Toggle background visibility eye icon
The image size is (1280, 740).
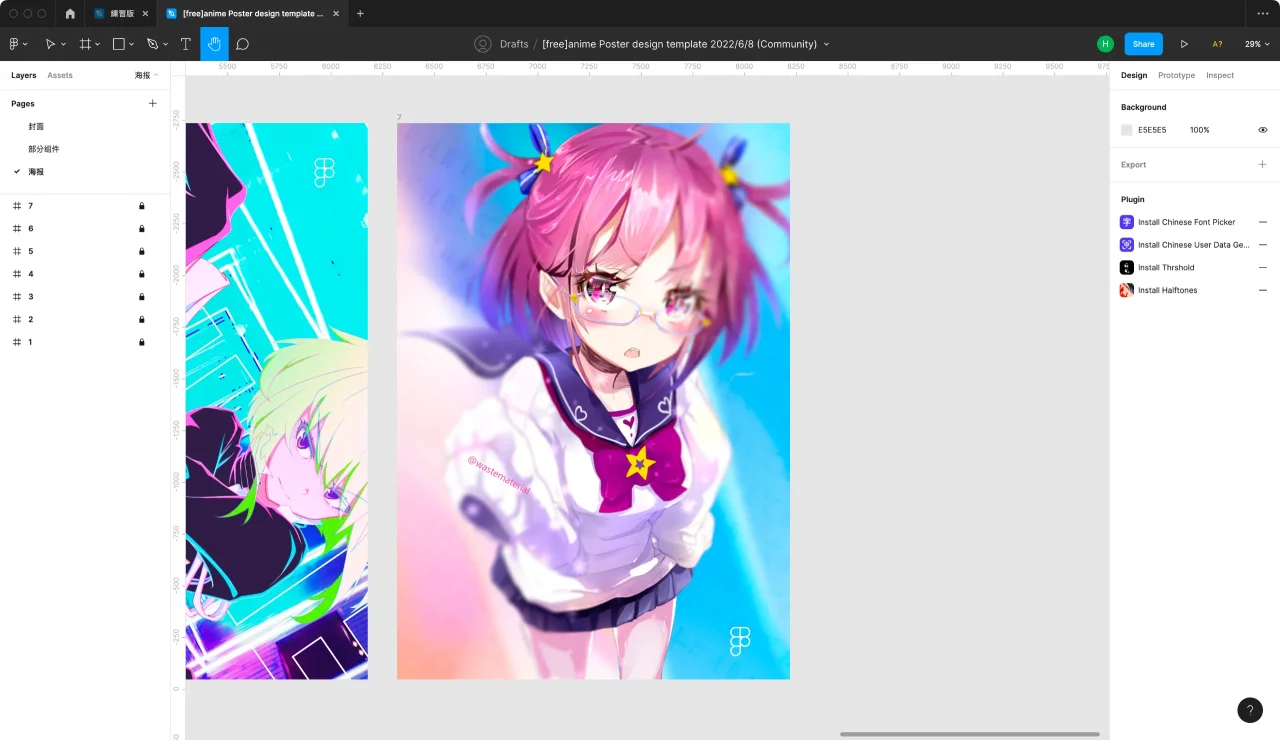tap(1262, 130)
